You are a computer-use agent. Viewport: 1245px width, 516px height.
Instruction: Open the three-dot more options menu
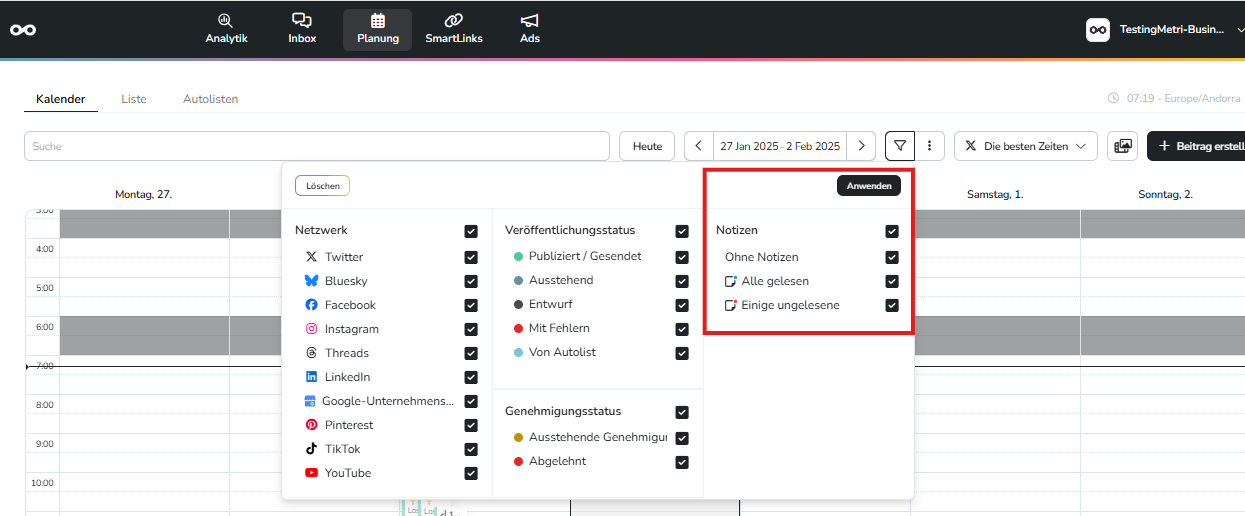tap(929, 146)
